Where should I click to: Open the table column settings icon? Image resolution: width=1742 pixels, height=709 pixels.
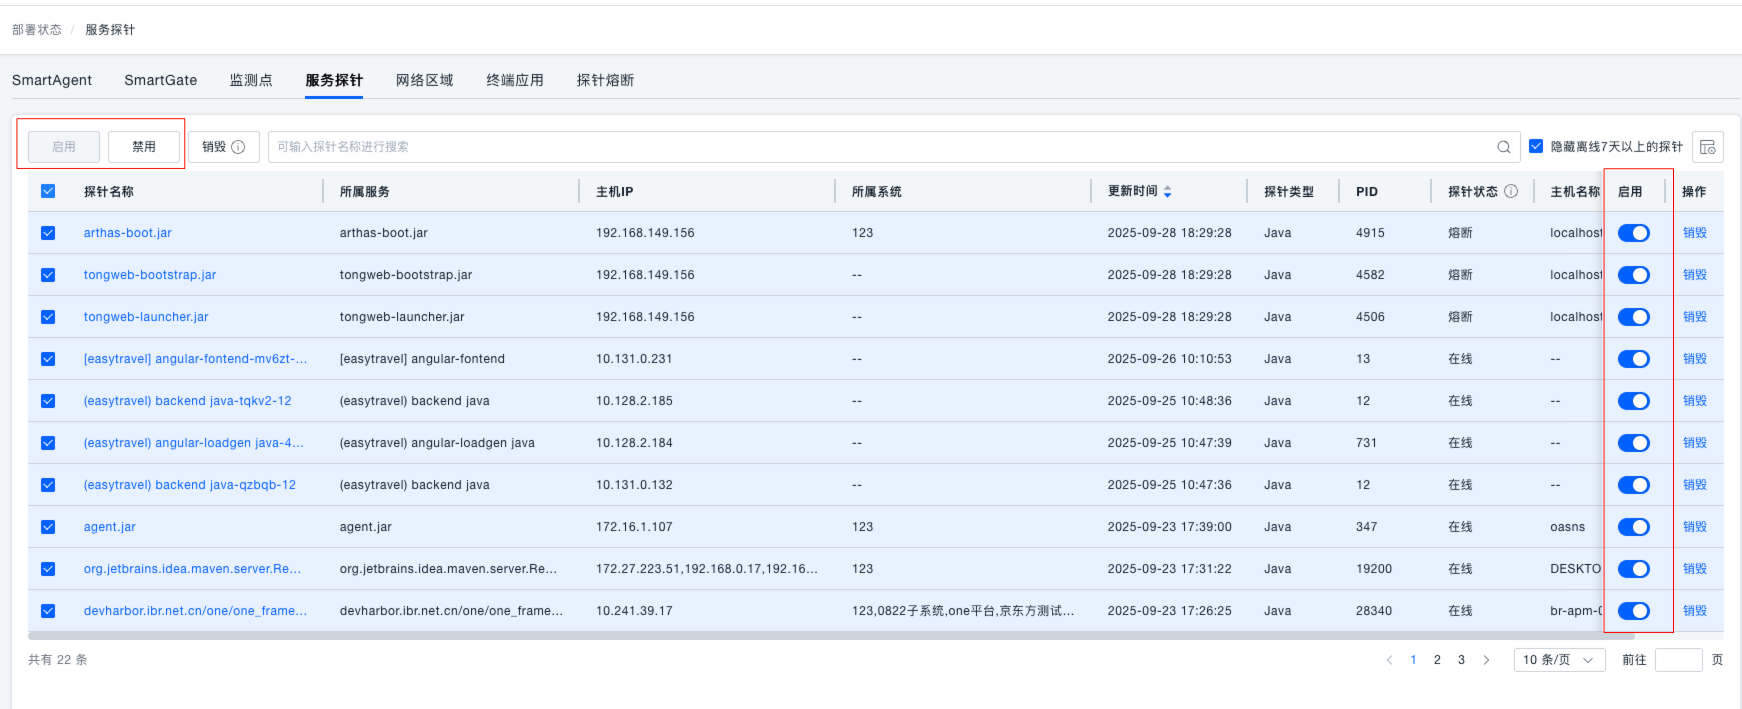(x=1707, y=147)
